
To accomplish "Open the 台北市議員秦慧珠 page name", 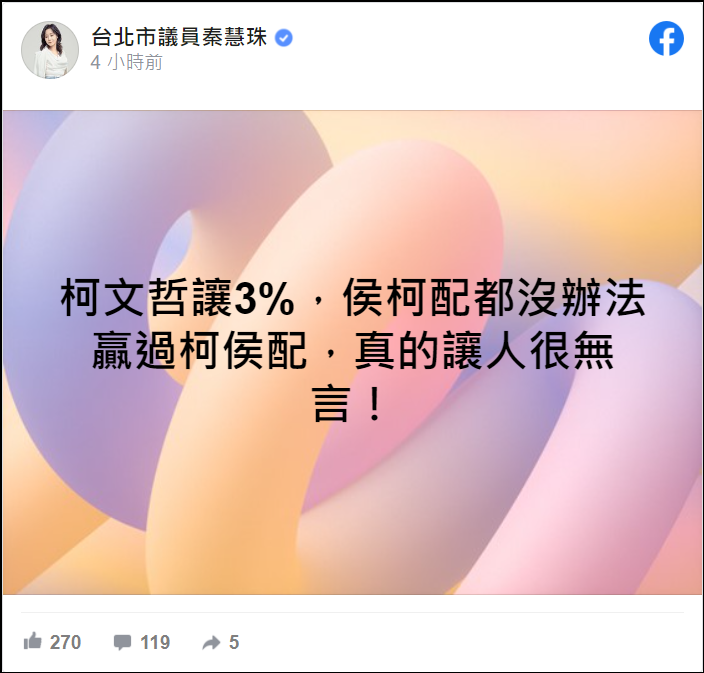I will (x=180, y=37).
